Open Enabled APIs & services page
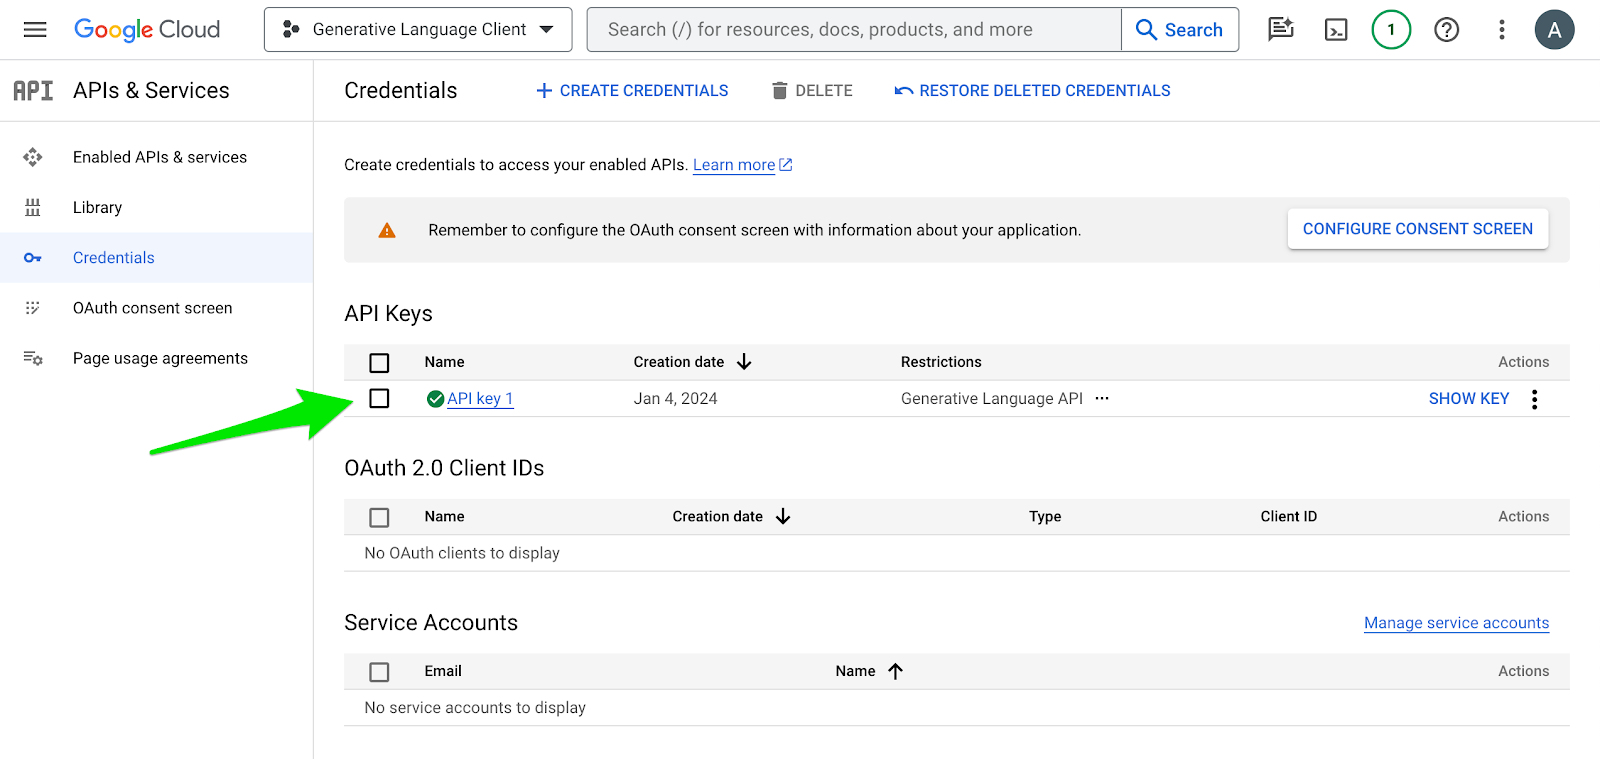The width and height of the screenshot is (1600, 759). click(x=160, y=157)
